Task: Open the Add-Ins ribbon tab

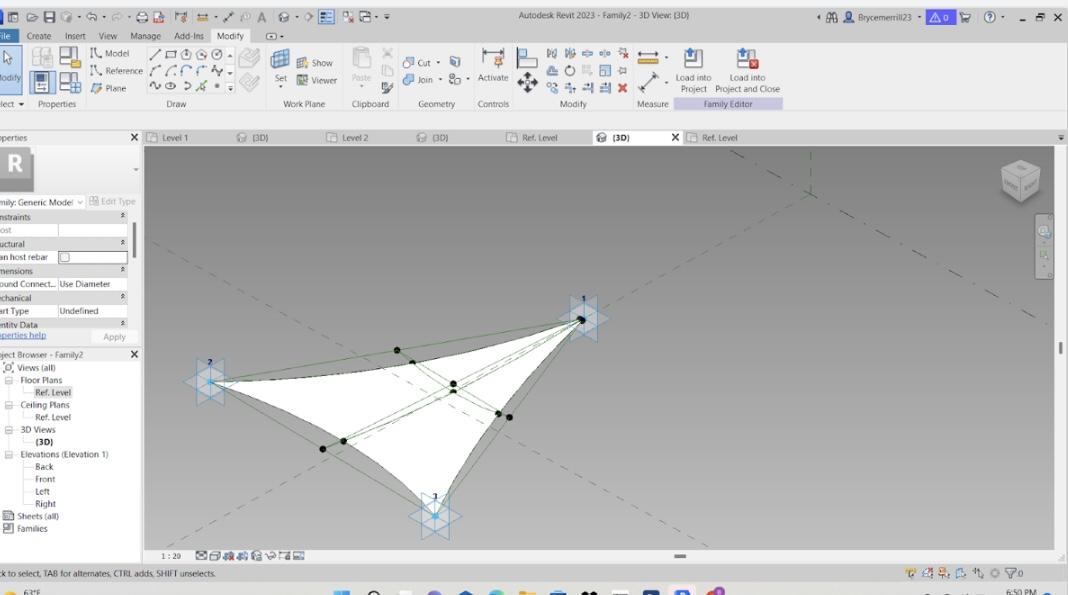Action: [x=189, y=36]
